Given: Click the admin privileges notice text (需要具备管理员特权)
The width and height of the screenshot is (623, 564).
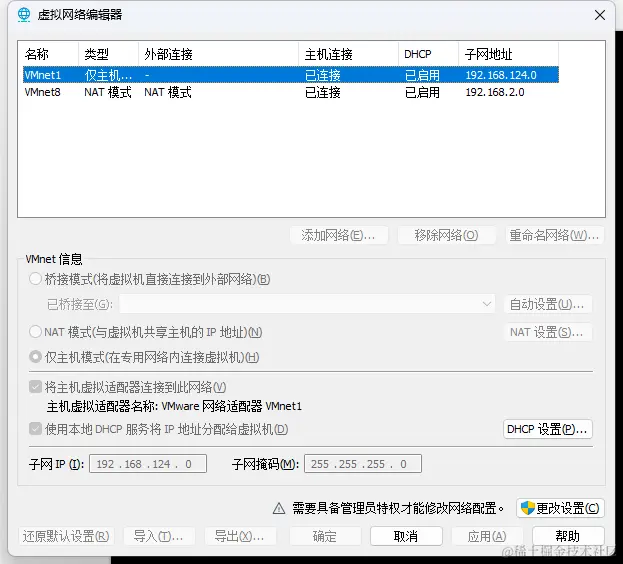Looking at the screenshot, I should pos(398,508).
